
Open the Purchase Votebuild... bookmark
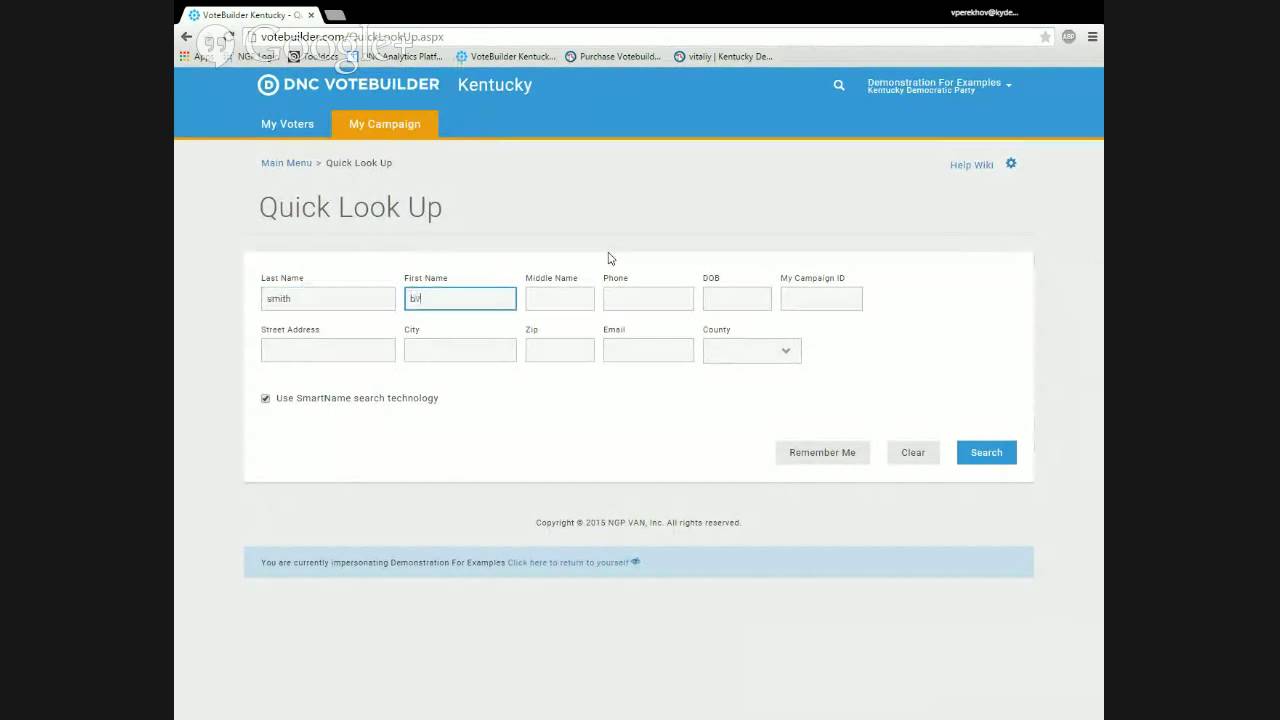click(x=613, y=57)
